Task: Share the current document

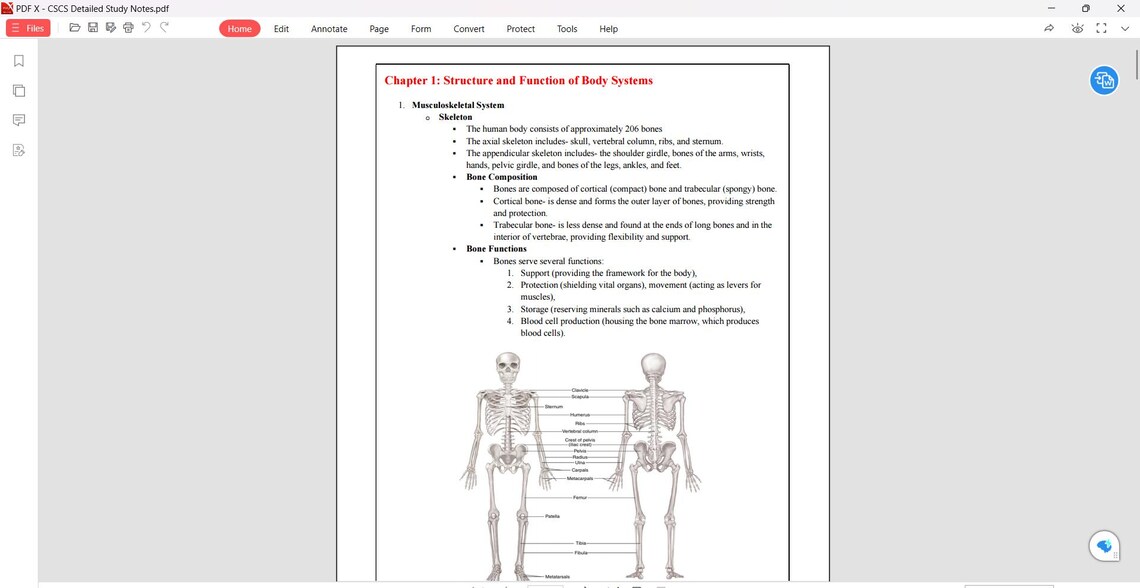Action: click(1049, 28)
